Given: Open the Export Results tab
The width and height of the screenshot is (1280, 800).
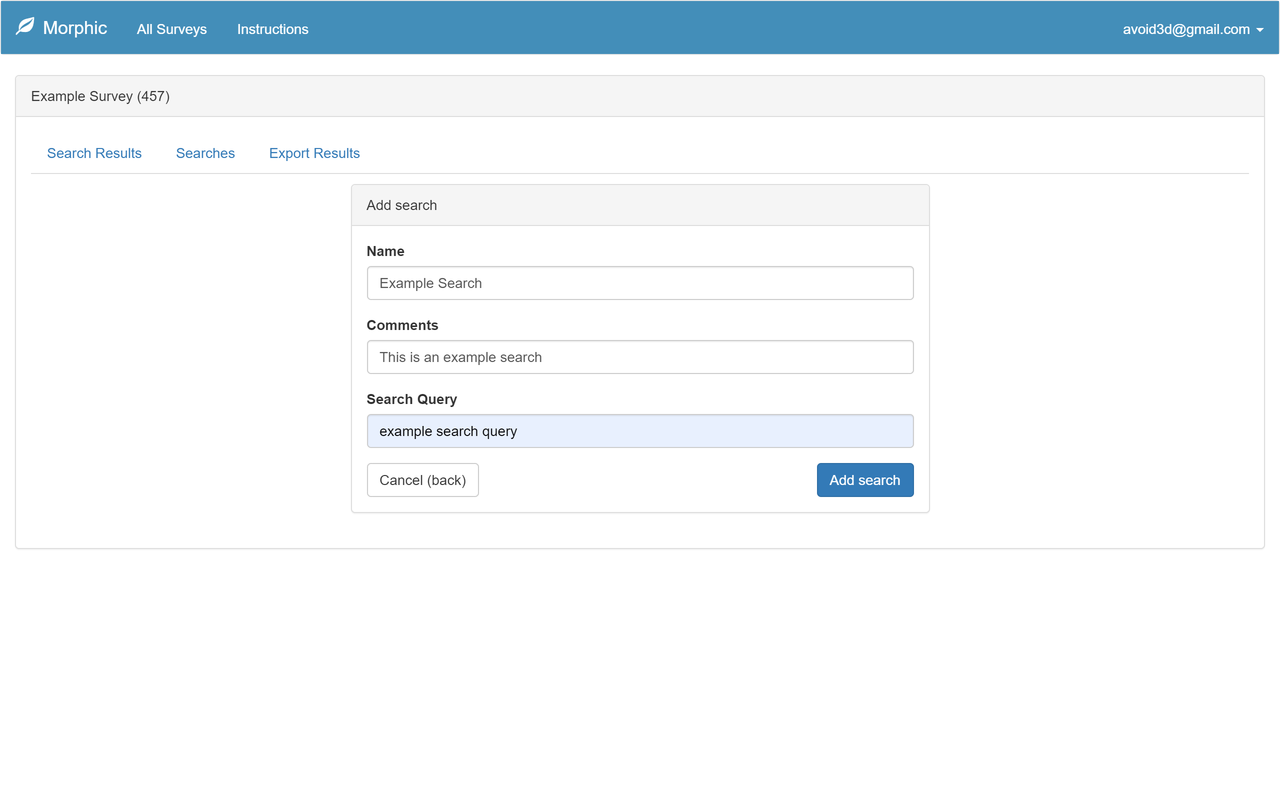Looking at the screenshot, I should [x=314, y=153].
